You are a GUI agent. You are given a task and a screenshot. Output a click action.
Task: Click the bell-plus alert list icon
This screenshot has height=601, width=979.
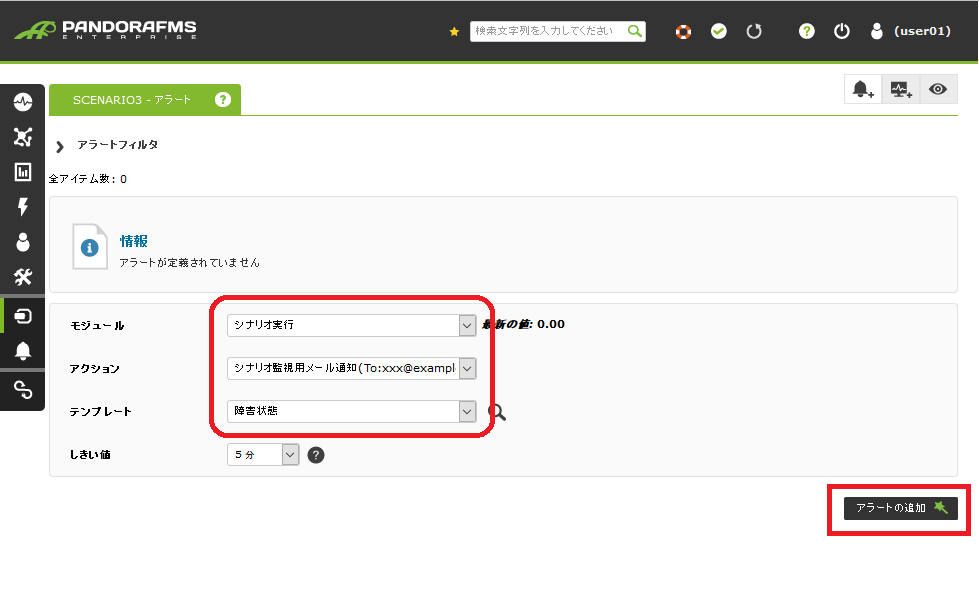(x=863, y=89)
